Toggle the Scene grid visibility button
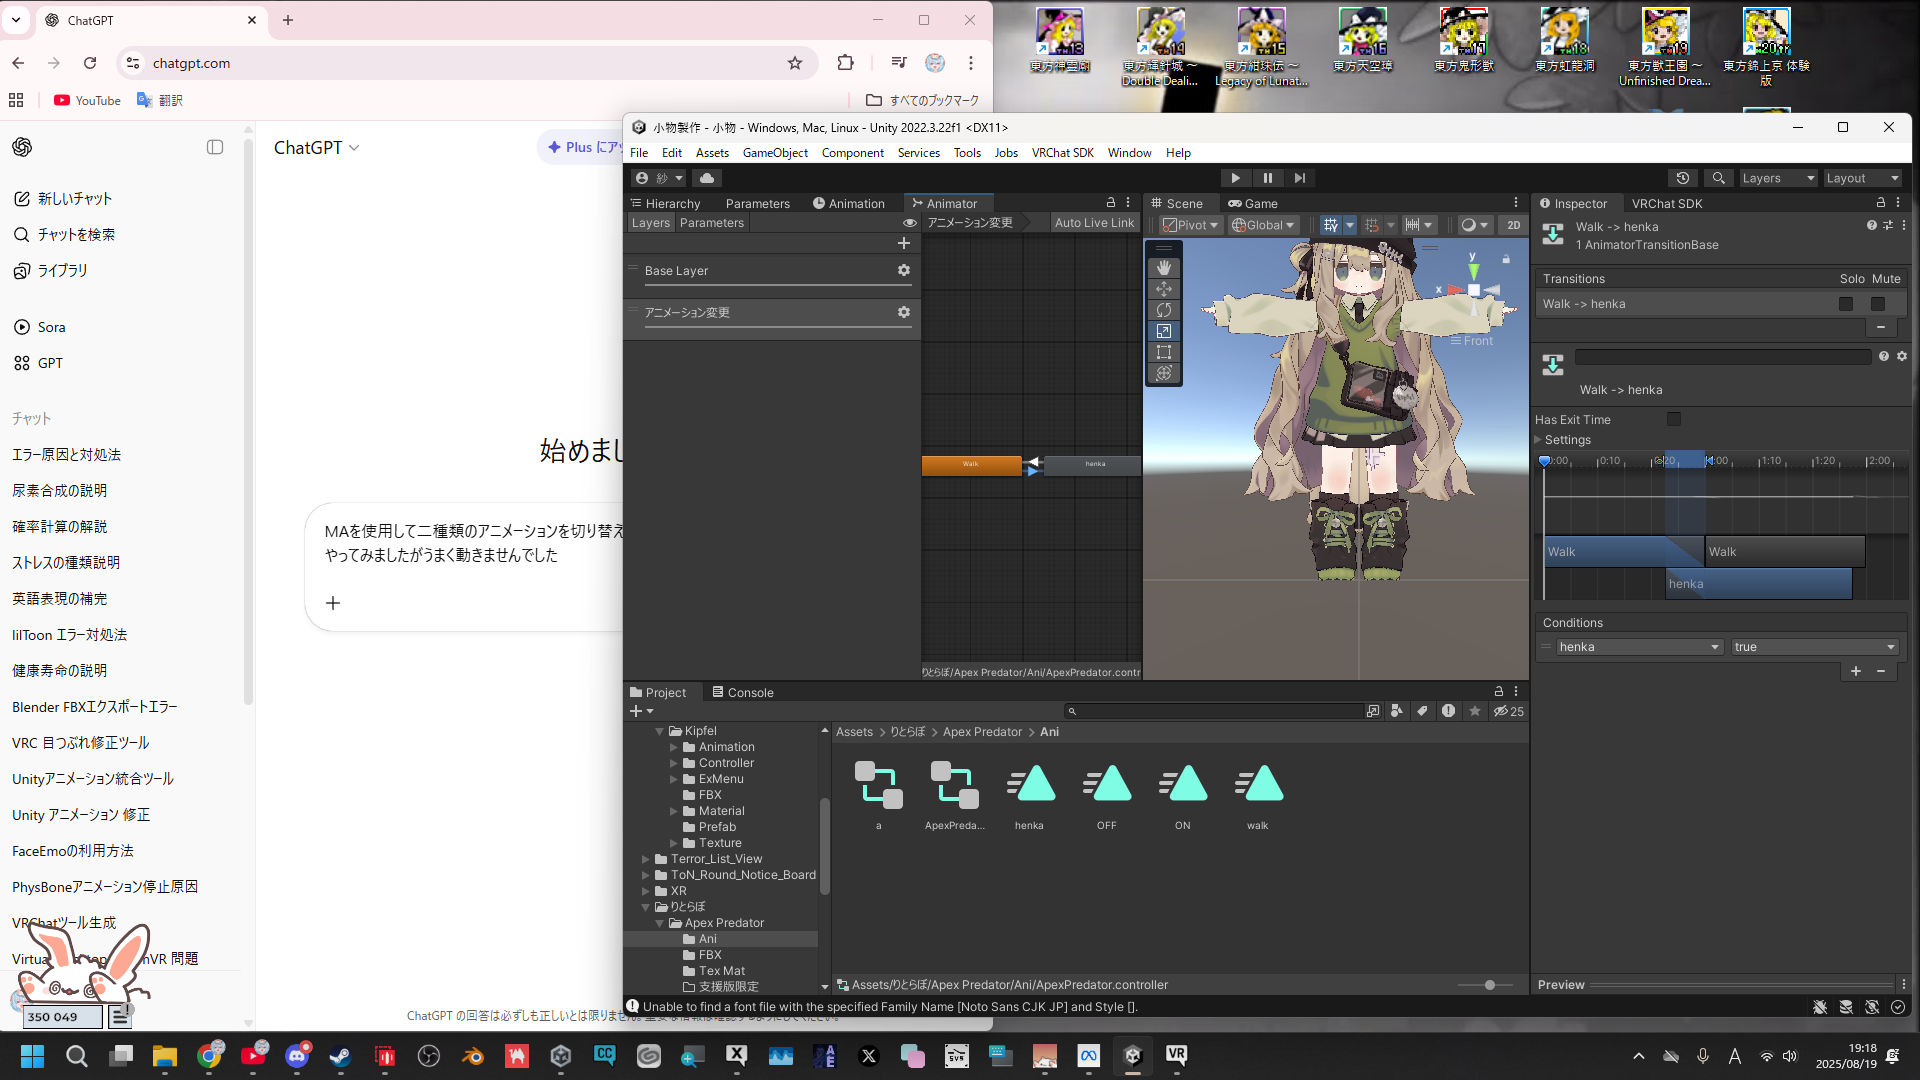This screenshot has height=1080, width=1920. (x=1330, y=225)
